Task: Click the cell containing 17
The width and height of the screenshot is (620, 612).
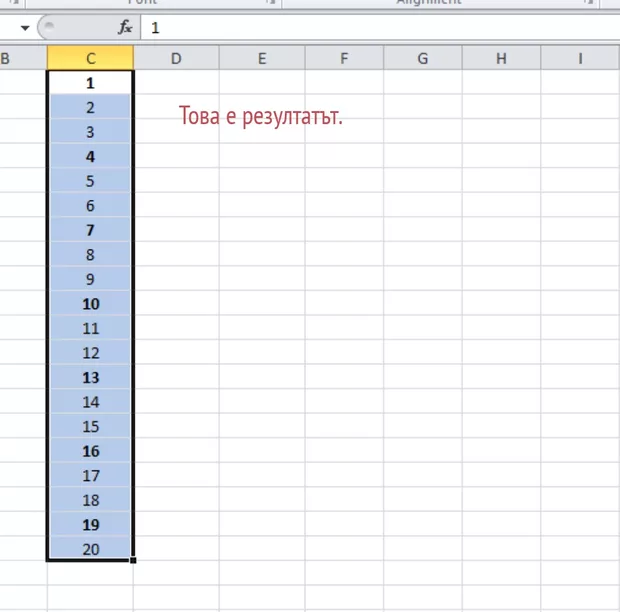Action: tap(90, 475)
